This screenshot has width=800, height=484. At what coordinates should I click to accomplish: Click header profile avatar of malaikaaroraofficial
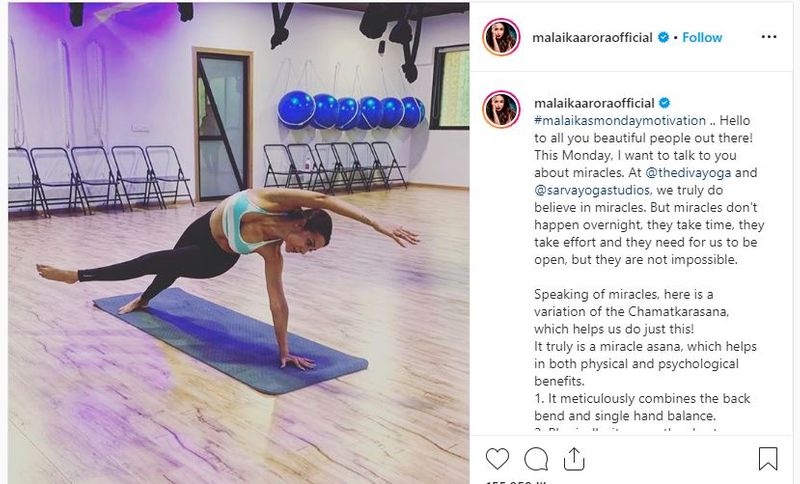(x=501, y=37)
